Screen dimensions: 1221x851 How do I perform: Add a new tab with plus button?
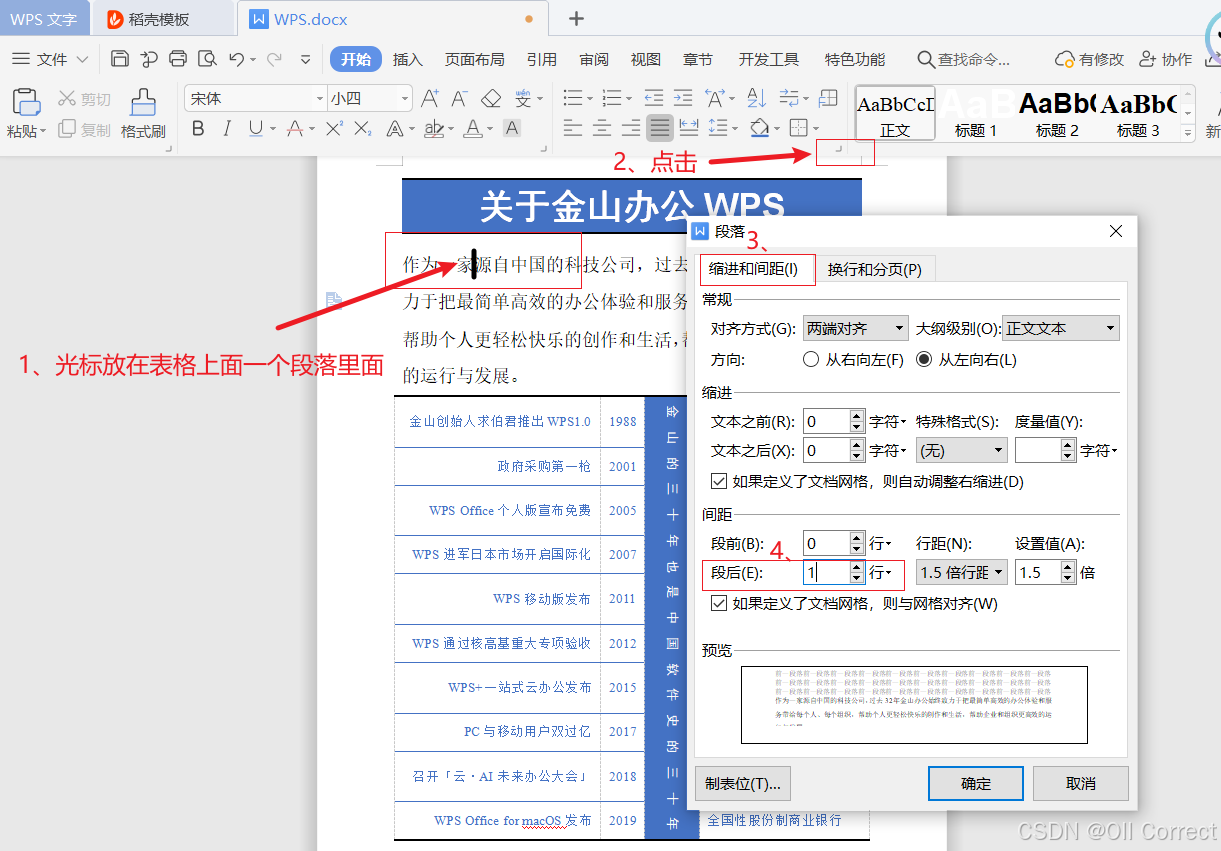pyautogui.click(x=576, y=19)
